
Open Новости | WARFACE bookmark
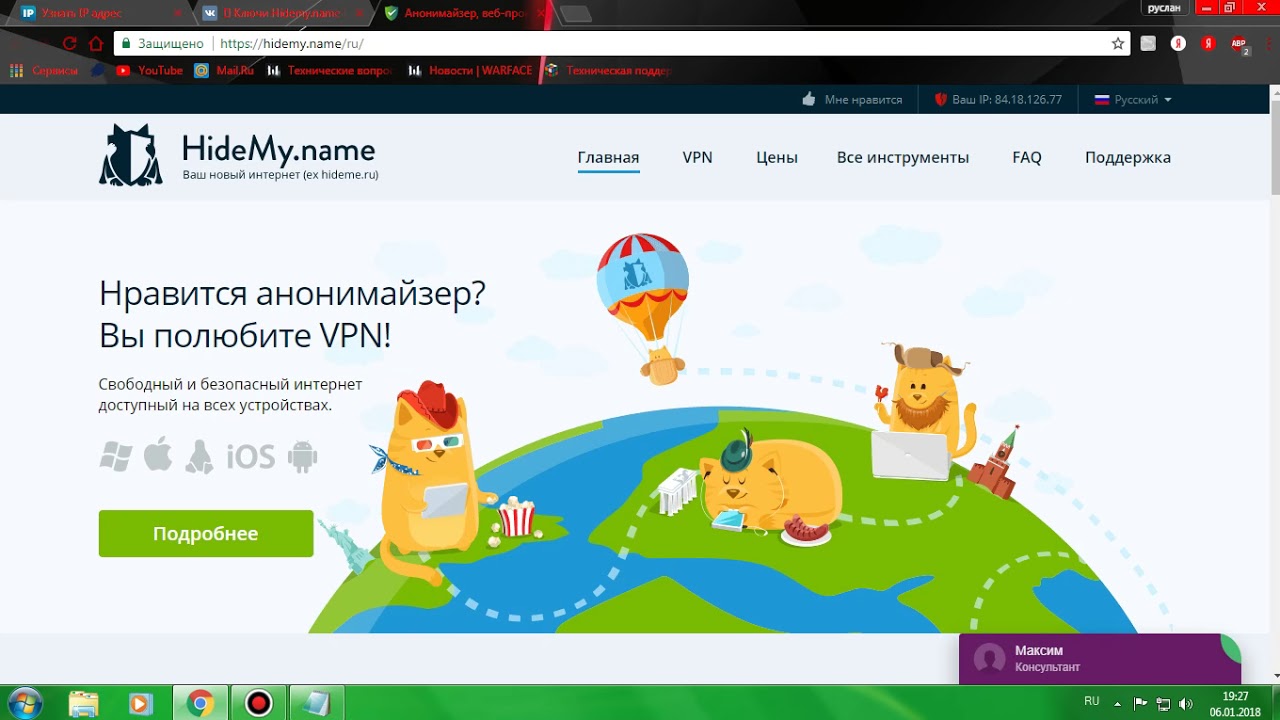(470, 71)
